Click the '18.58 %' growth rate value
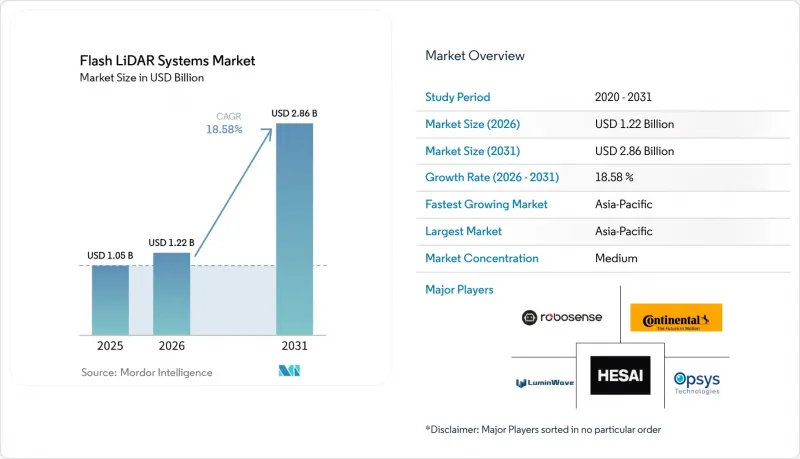The height and width of the screenshot is (459, 800). (614, 177)
